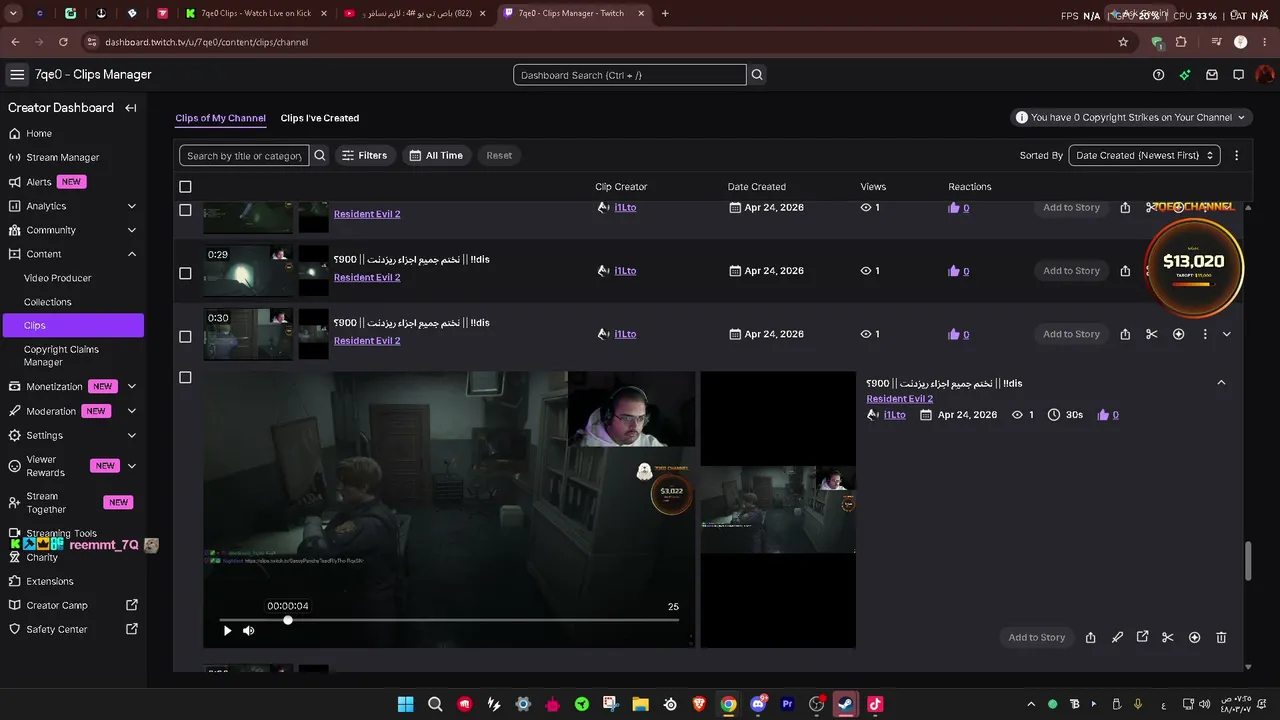
Task: Play the expanded clip video
Action: click(227, 630)
